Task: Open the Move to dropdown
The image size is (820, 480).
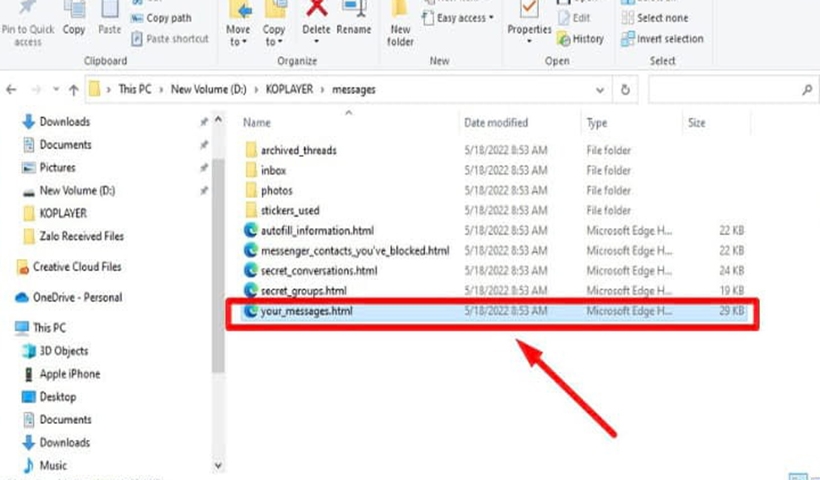Action: pos(238,24)
